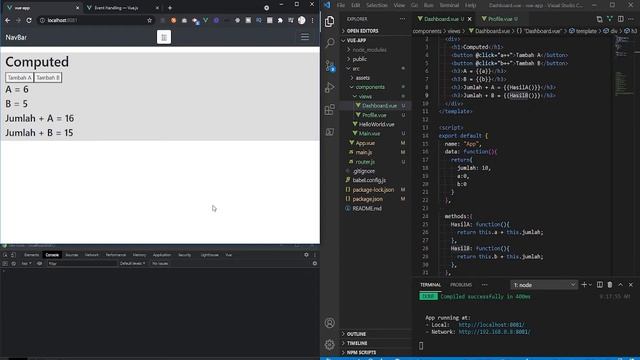The width and height of the screenshot is (640, 360).
Task: Reload the localhost page in browser
Action: click(x=29, y=20)
